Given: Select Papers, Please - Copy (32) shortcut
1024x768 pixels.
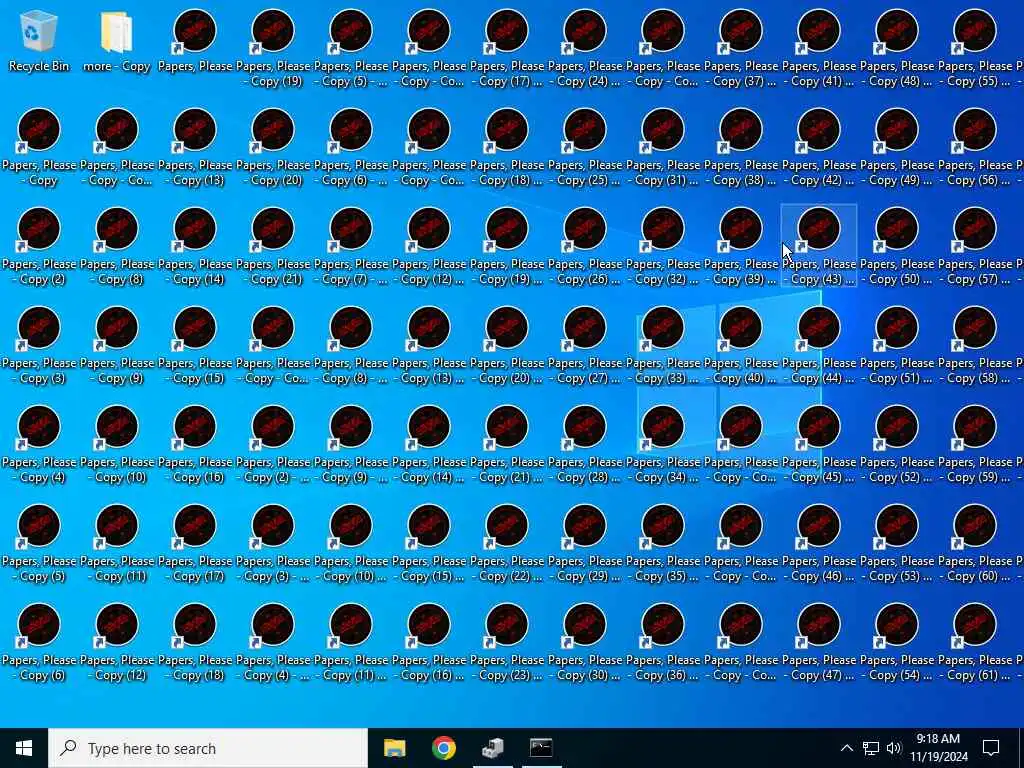Looking at the screenshot, I should tap(663, 247).
